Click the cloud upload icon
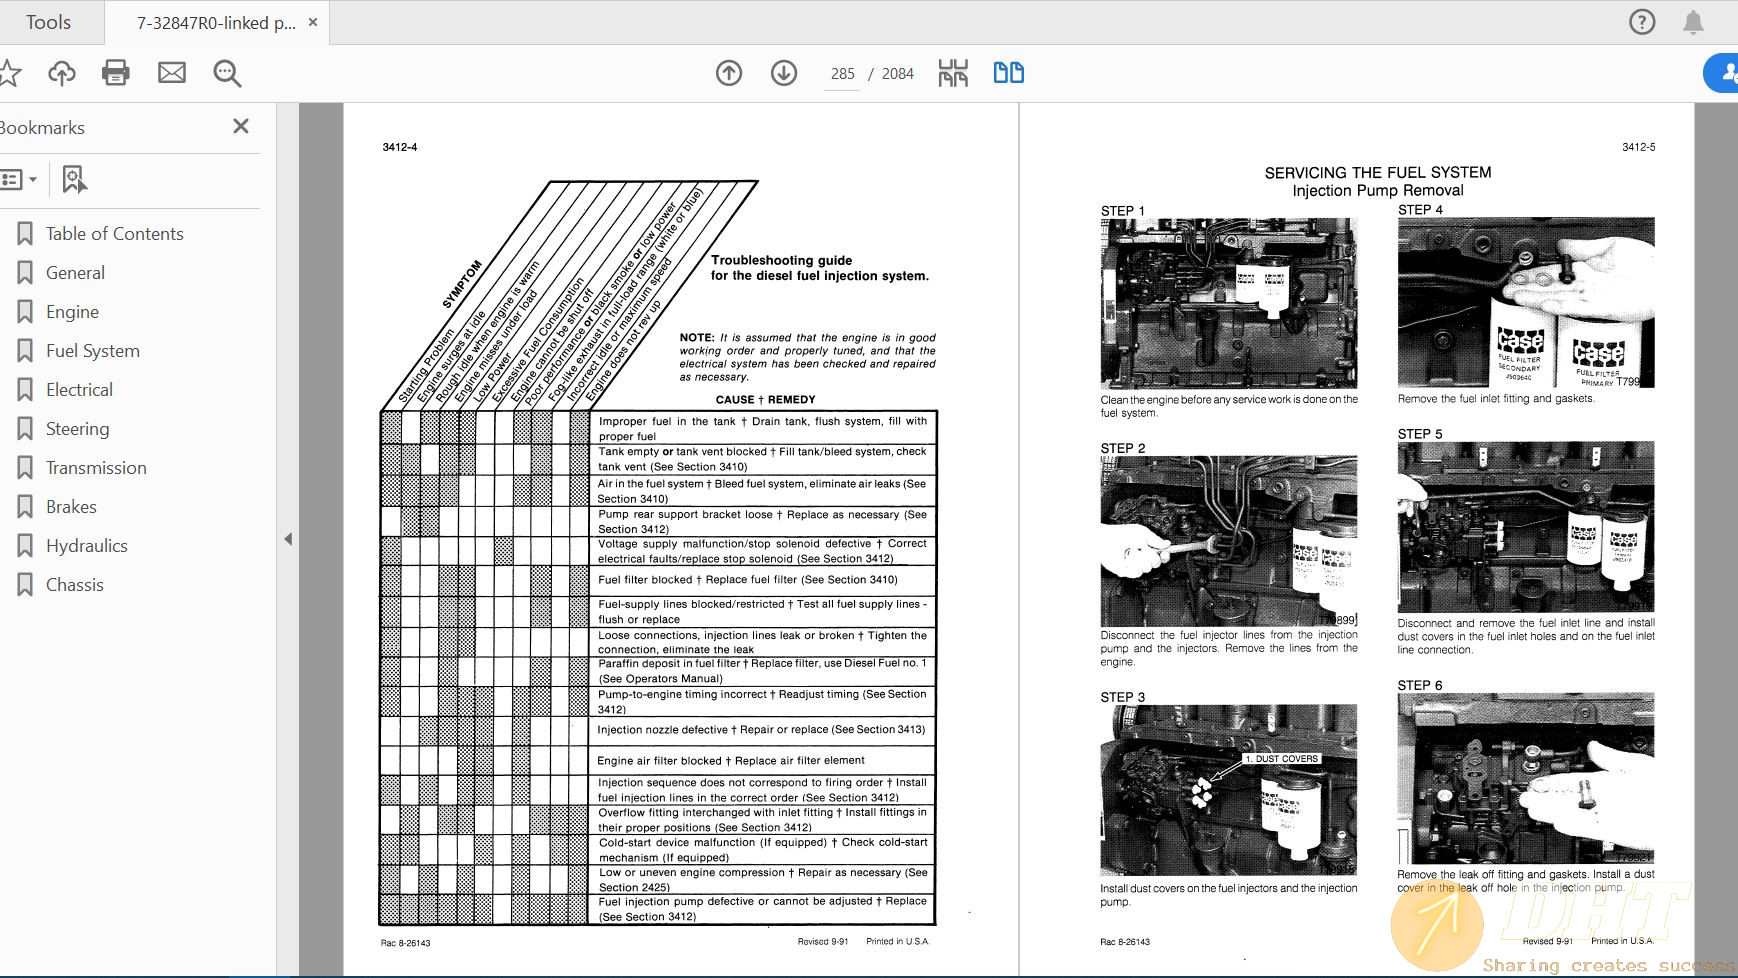The height and width of the screenshot is (978, 1738). coord(62,73)
